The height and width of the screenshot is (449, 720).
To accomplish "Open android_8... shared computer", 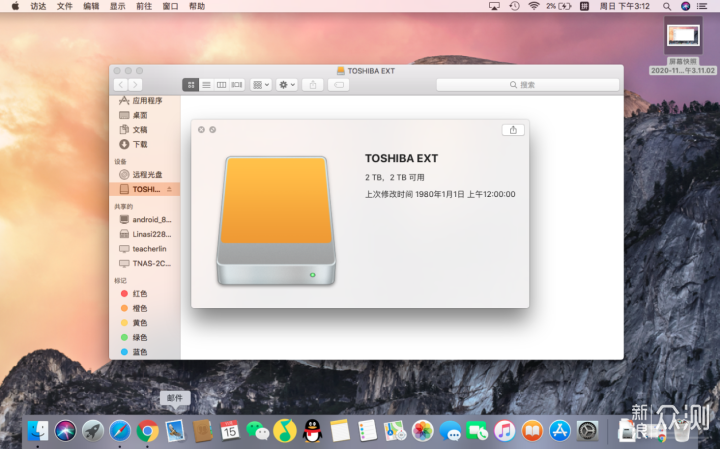I will coord(145,219).
